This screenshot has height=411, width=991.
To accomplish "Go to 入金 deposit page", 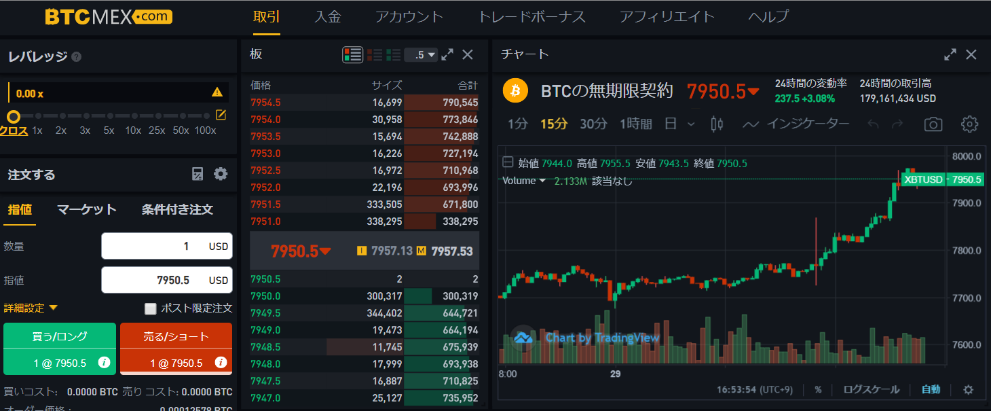I will 327,17.
